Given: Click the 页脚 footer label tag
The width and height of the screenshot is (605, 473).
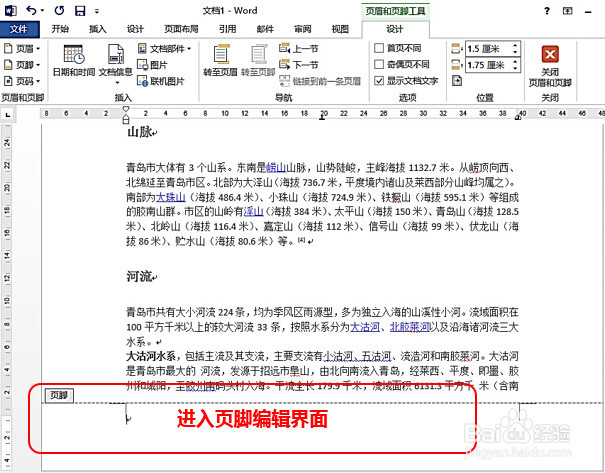Looking at the screenshot, I should [x=59, y=395].
